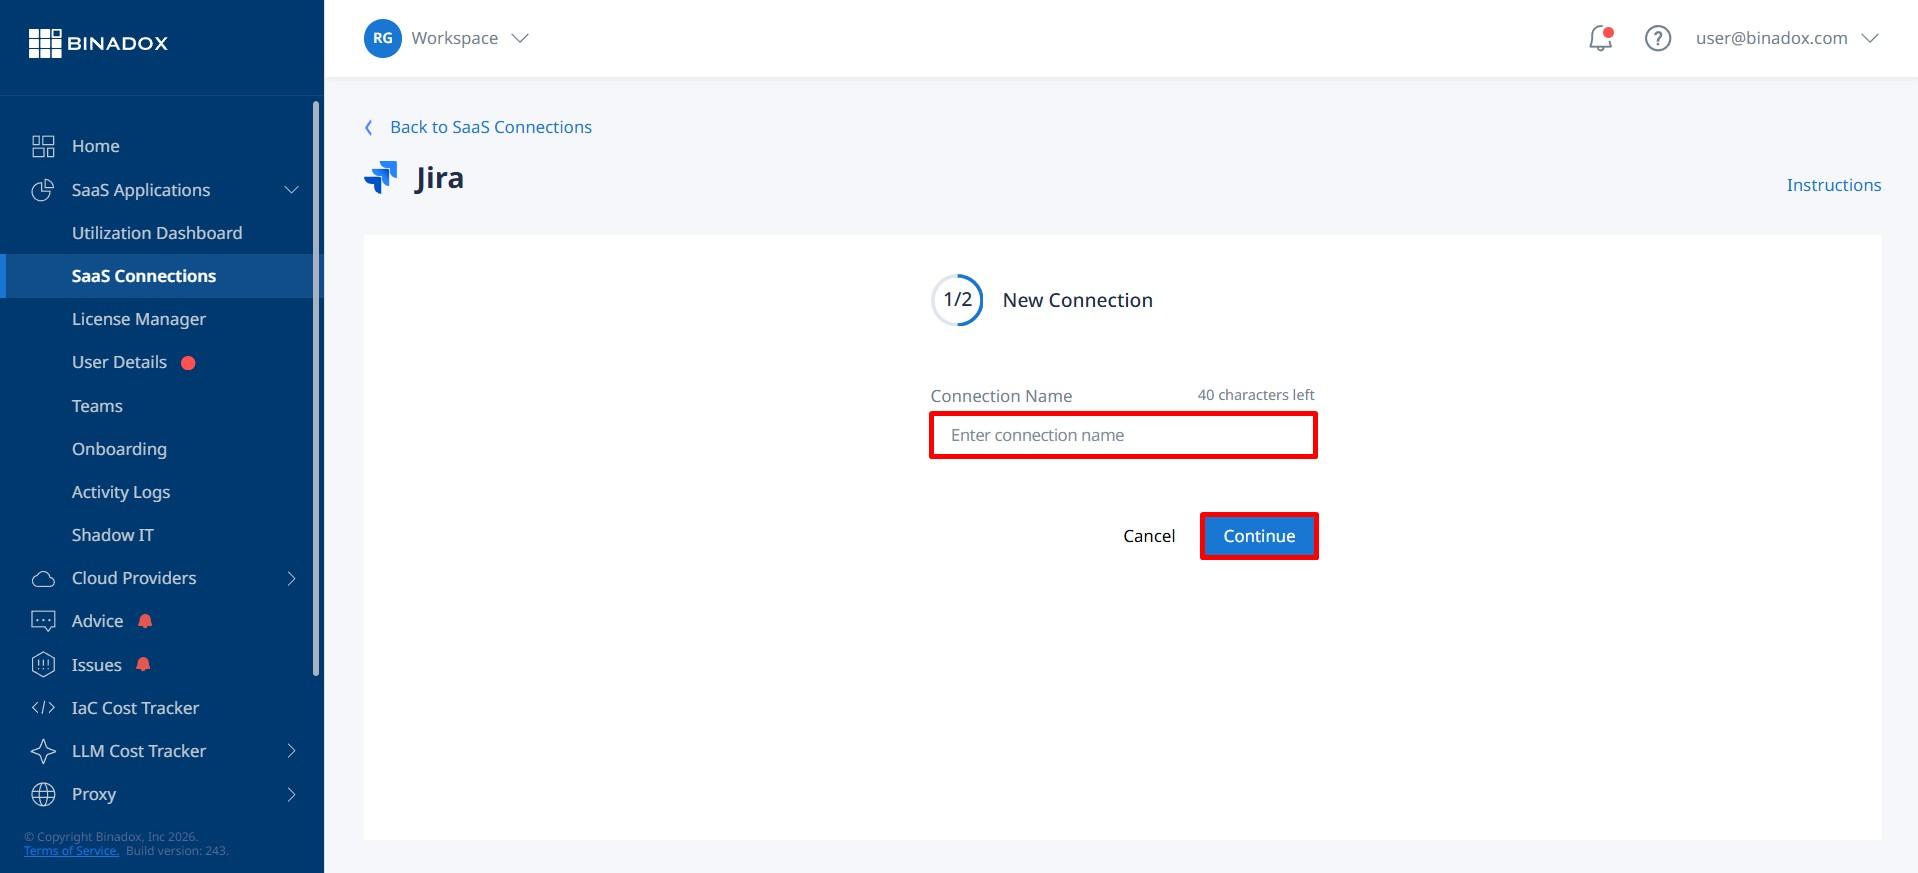Image resolution: width=1918 pixels, height=873 pixels.
Task: Open the notifications bell
Action: [x=1600, y=38]
